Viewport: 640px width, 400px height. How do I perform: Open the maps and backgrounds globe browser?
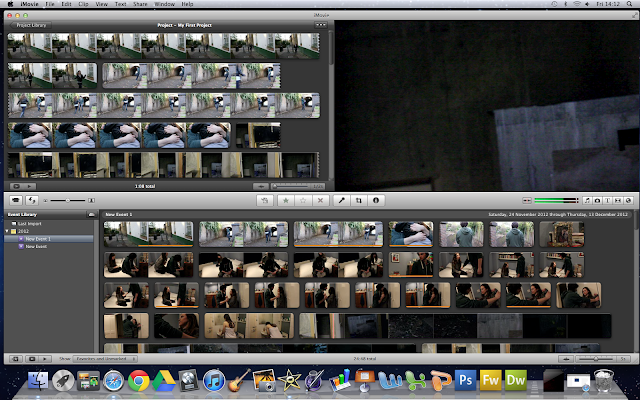point(628,200)
